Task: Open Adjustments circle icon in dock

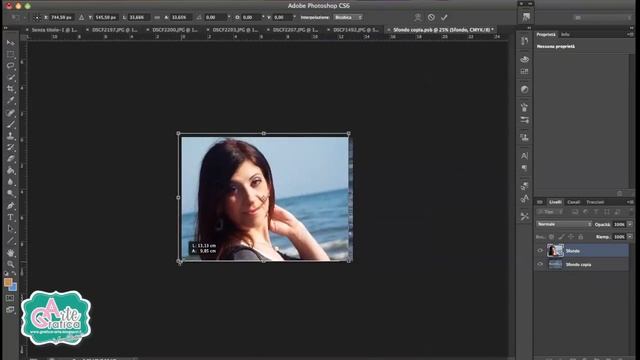Action: pyautogui.click(x=524, y=89)
